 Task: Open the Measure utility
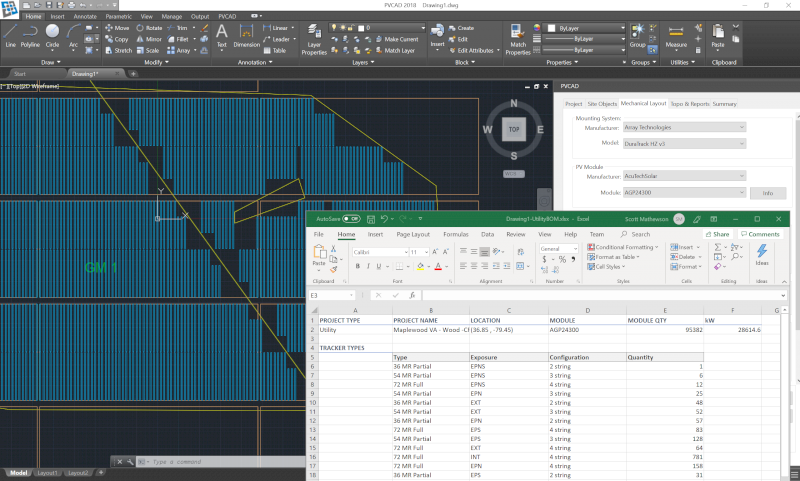coord(676,34)
